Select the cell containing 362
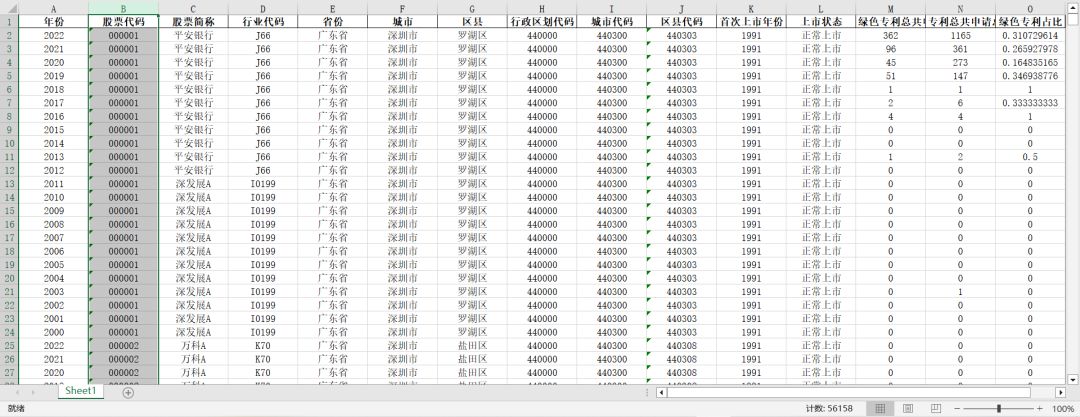The image size is (1080, 417). [891, 35]
